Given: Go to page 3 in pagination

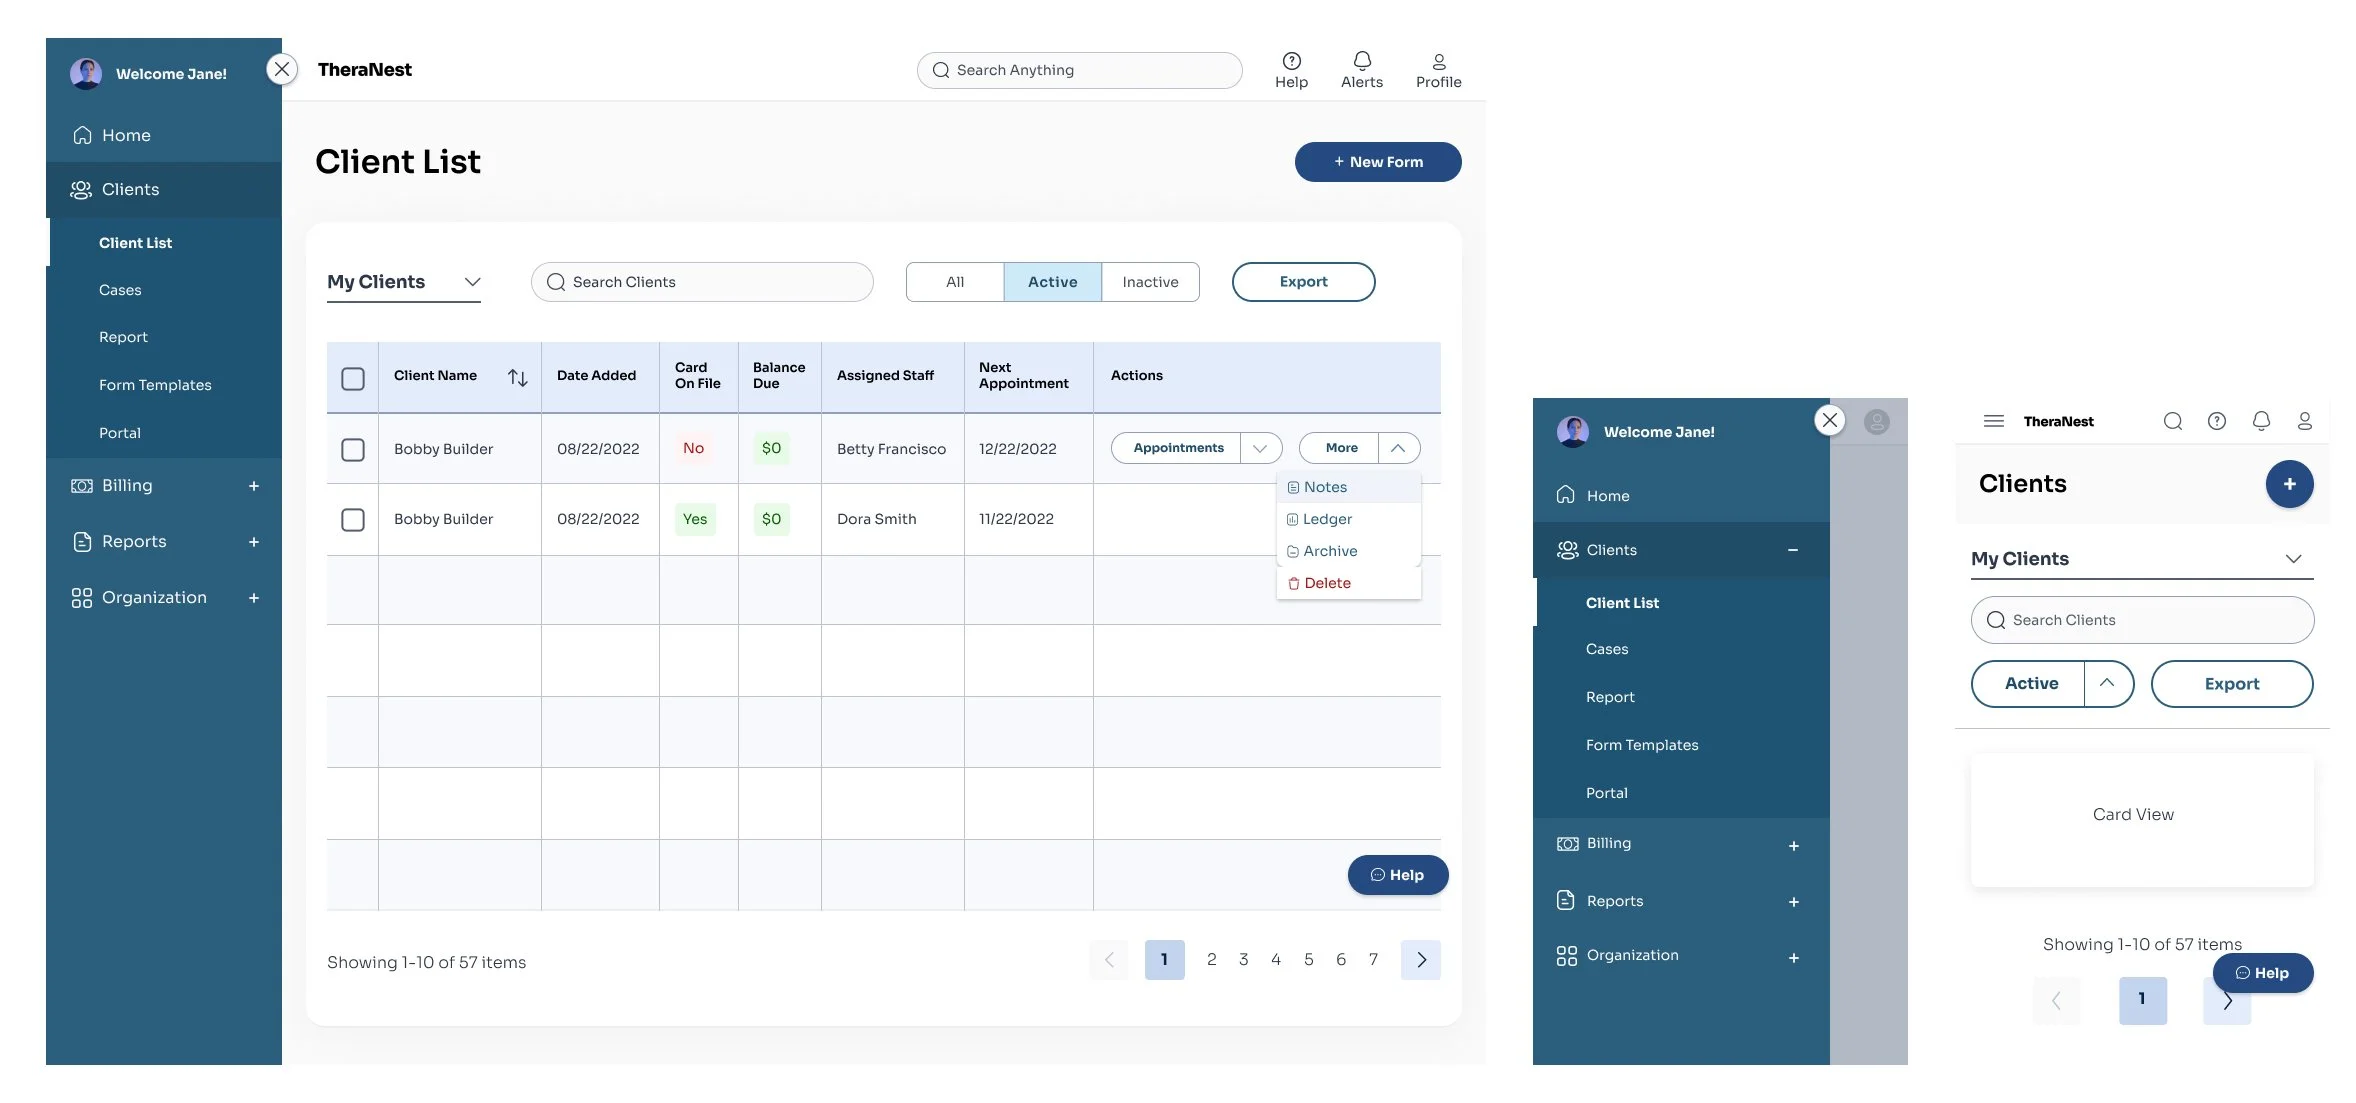Looking at the screenshot, I should [1243, 960].
